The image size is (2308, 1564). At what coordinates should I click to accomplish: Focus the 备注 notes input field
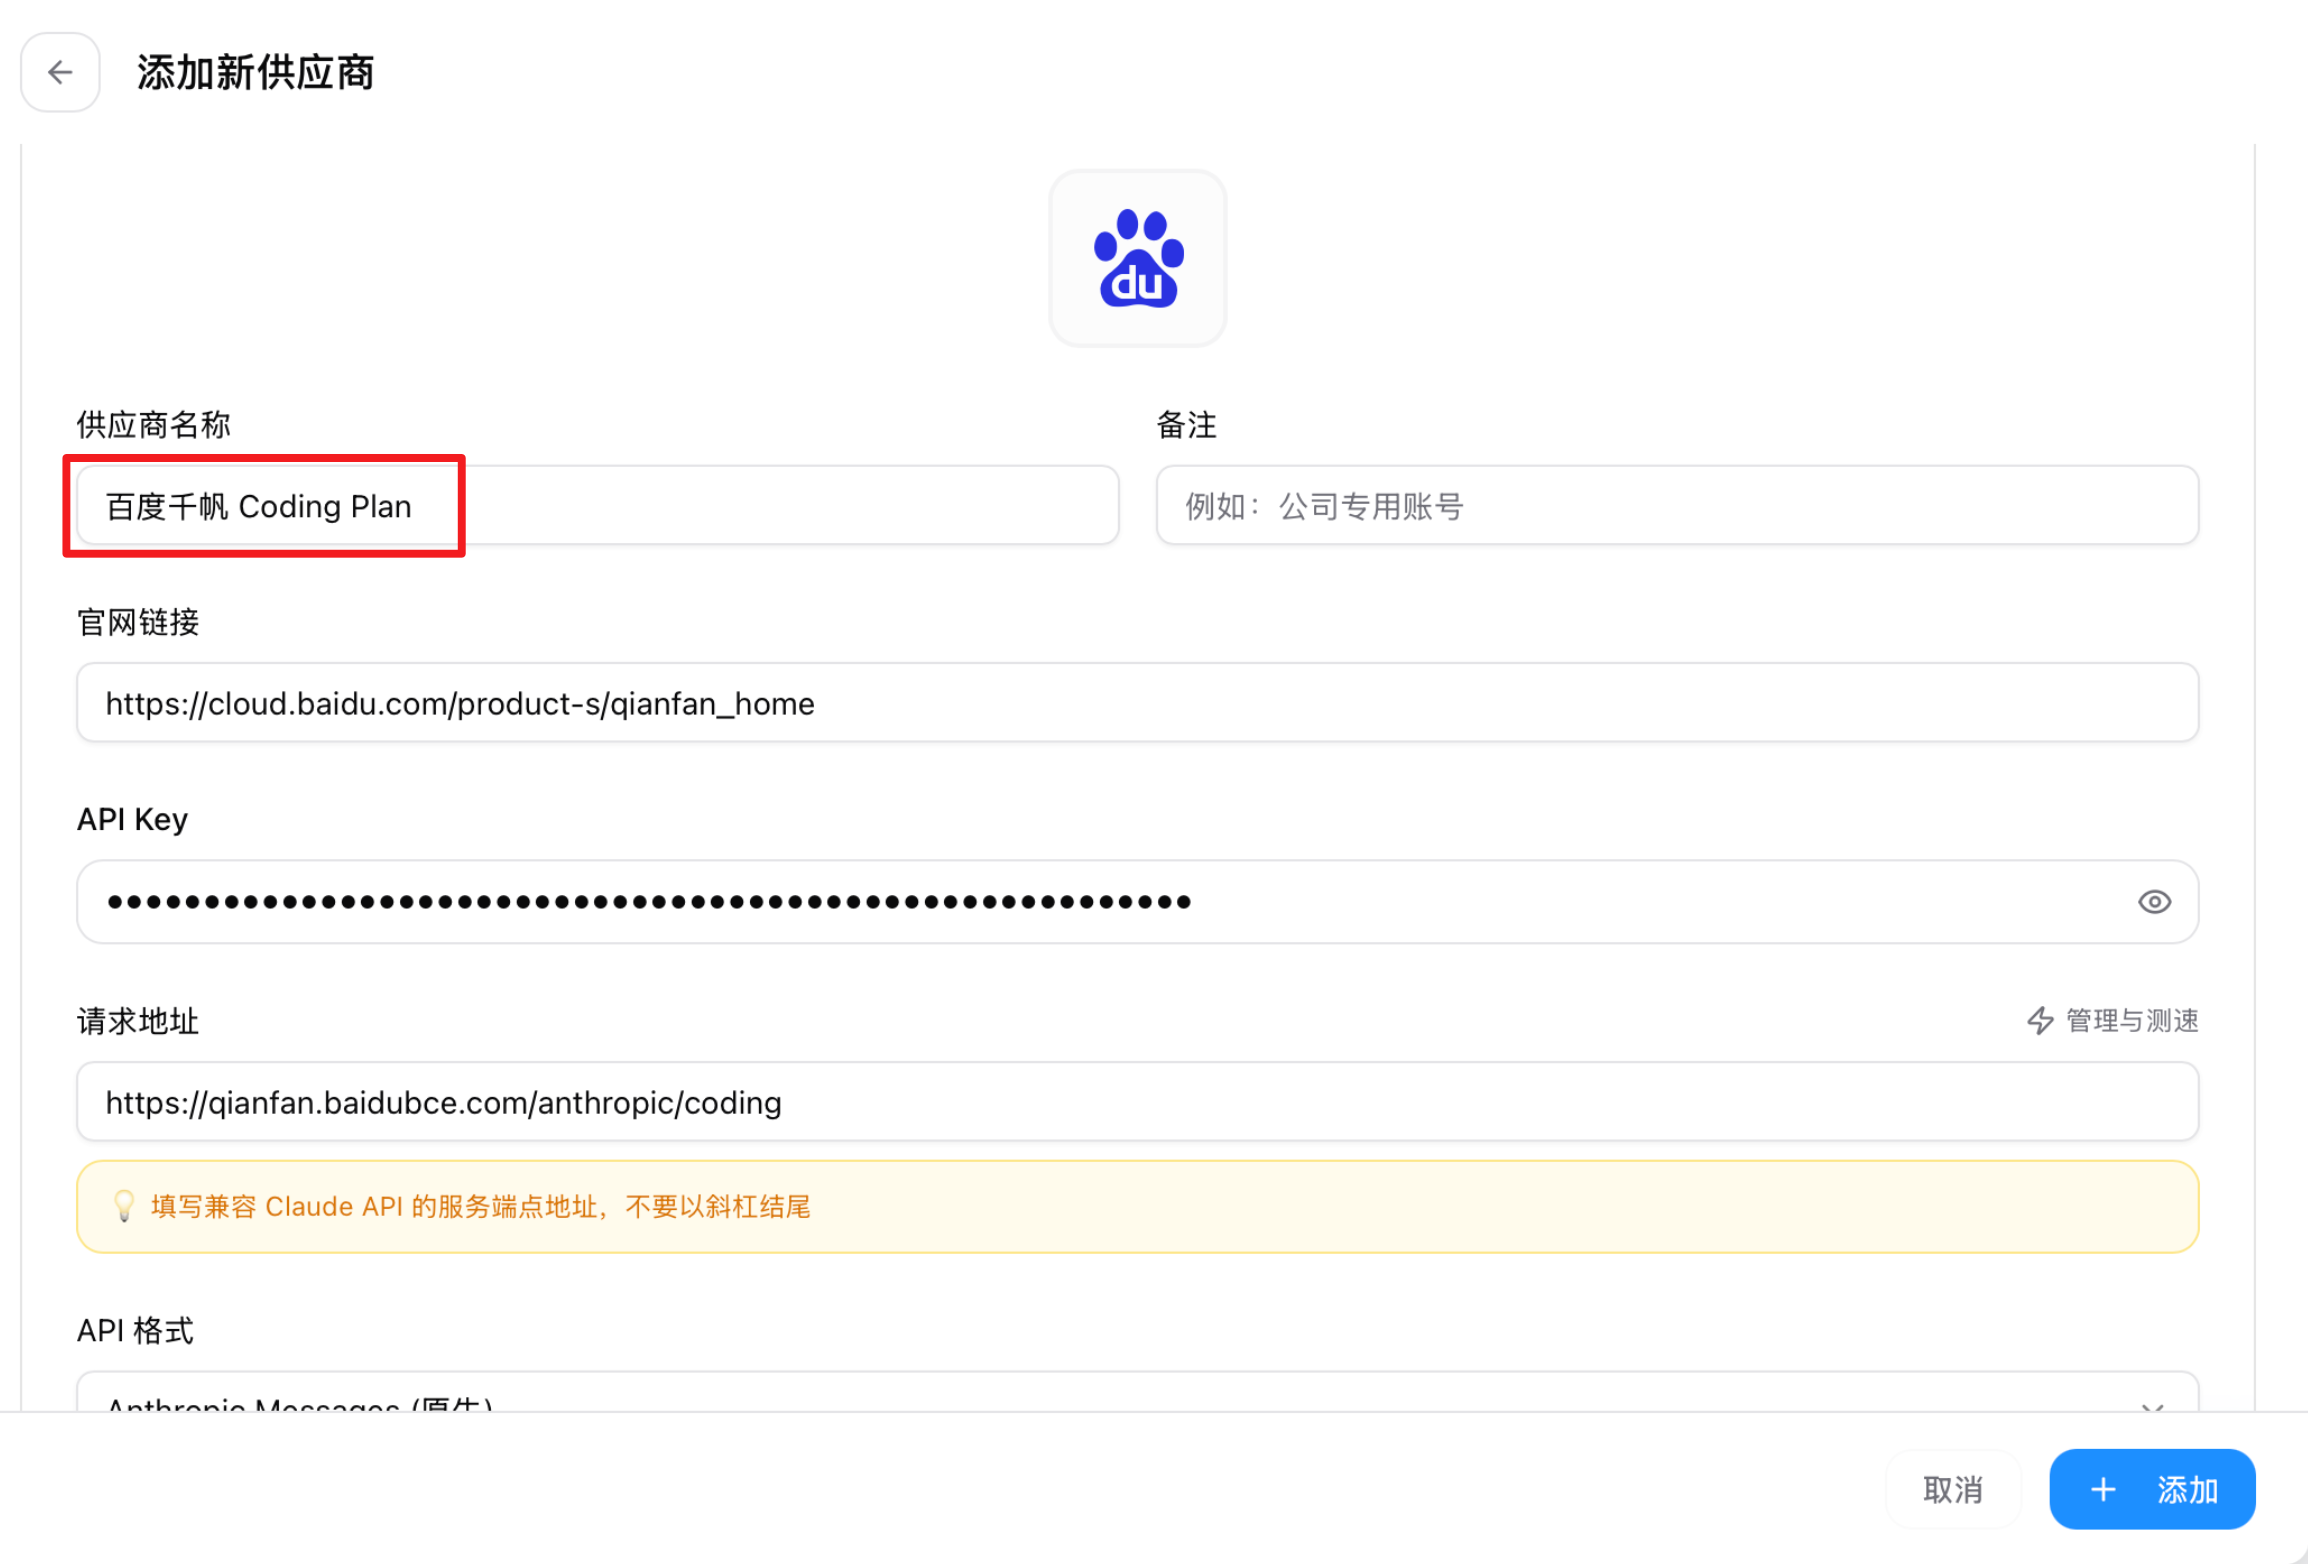pos(1677,505)
